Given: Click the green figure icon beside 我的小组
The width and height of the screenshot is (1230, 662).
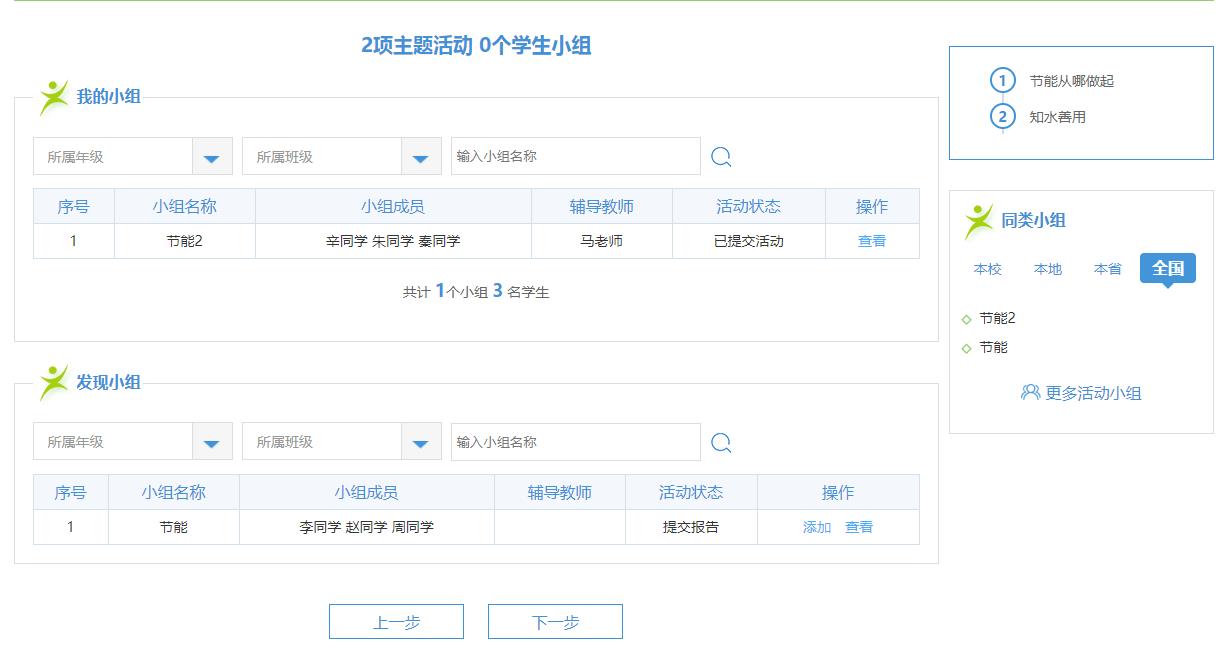Looking at the screenshot, I should (54, 98).
